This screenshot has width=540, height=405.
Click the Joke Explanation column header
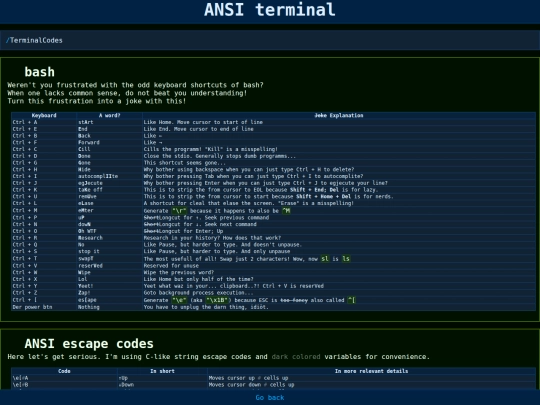[x=339, y=115]
